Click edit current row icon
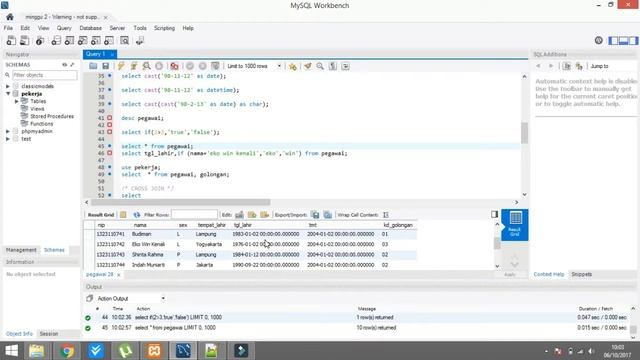Image resolution: width=640 pixels, height=360 pixels. tap(239, 215)
